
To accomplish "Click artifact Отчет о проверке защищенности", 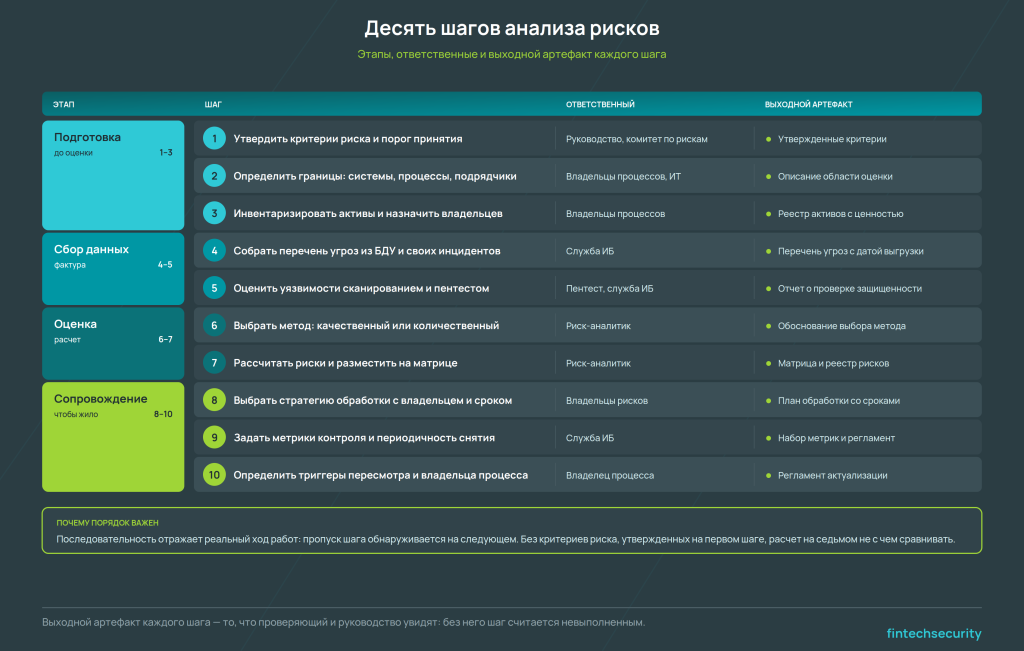I will 850,289.
